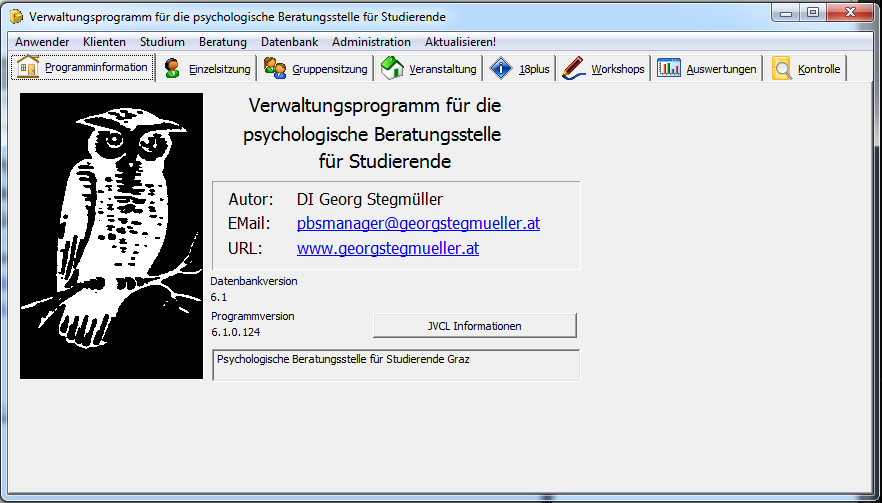Open the Klienten menu
This screenshot has width=882, height=503.
105,42
